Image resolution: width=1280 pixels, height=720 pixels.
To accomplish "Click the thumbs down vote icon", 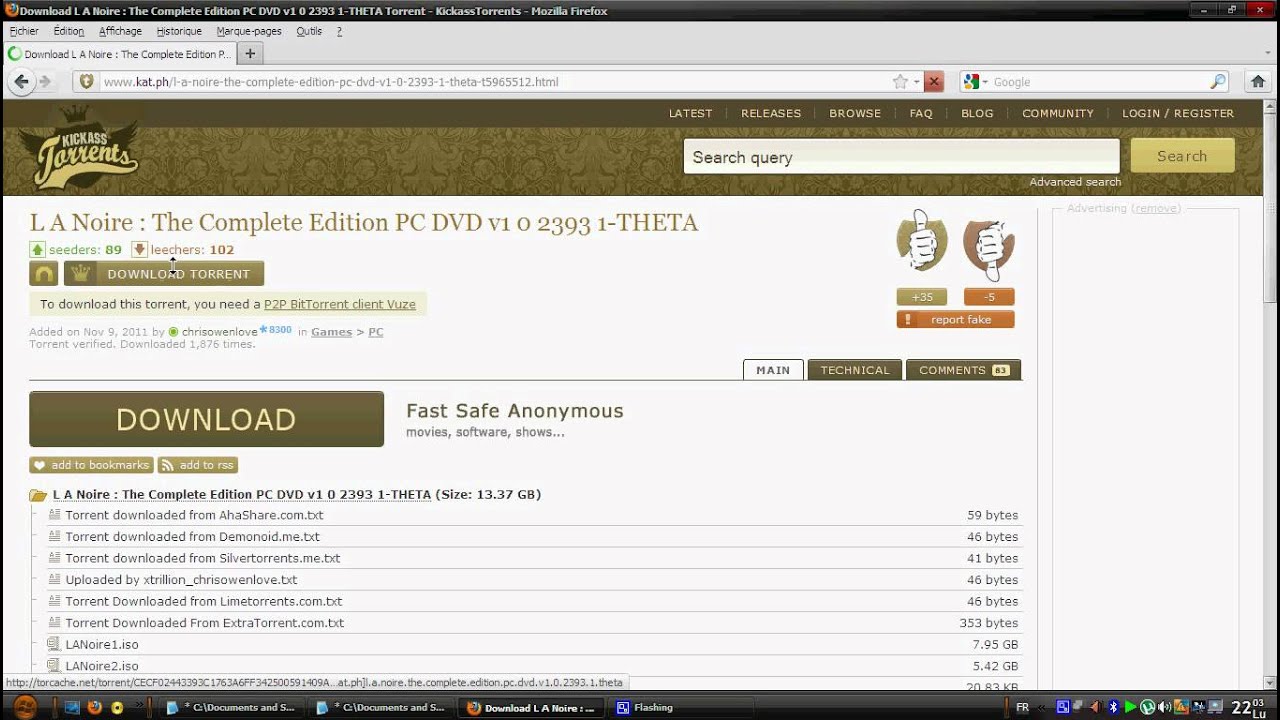I will 988,244.
